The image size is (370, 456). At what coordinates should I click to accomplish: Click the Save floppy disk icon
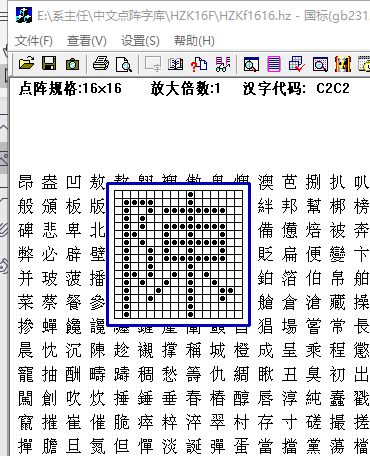(x=49, y=63)
